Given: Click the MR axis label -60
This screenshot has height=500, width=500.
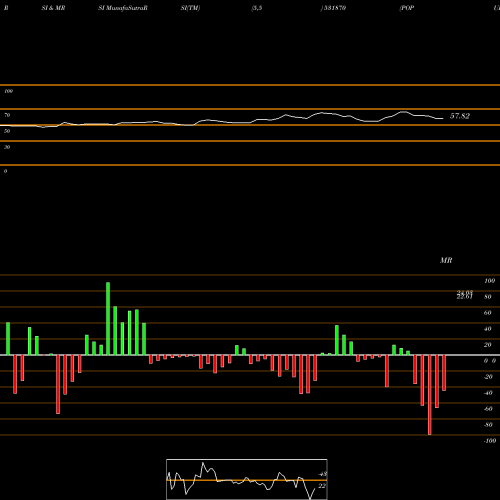Looking at the screenshot, I should click(488, 409).
